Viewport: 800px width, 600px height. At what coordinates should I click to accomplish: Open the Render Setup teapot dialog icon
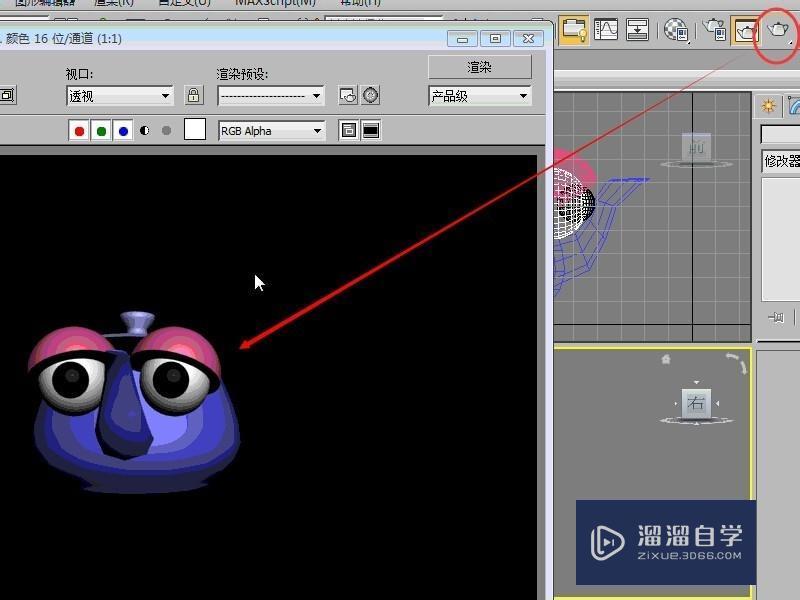point(711,30)
